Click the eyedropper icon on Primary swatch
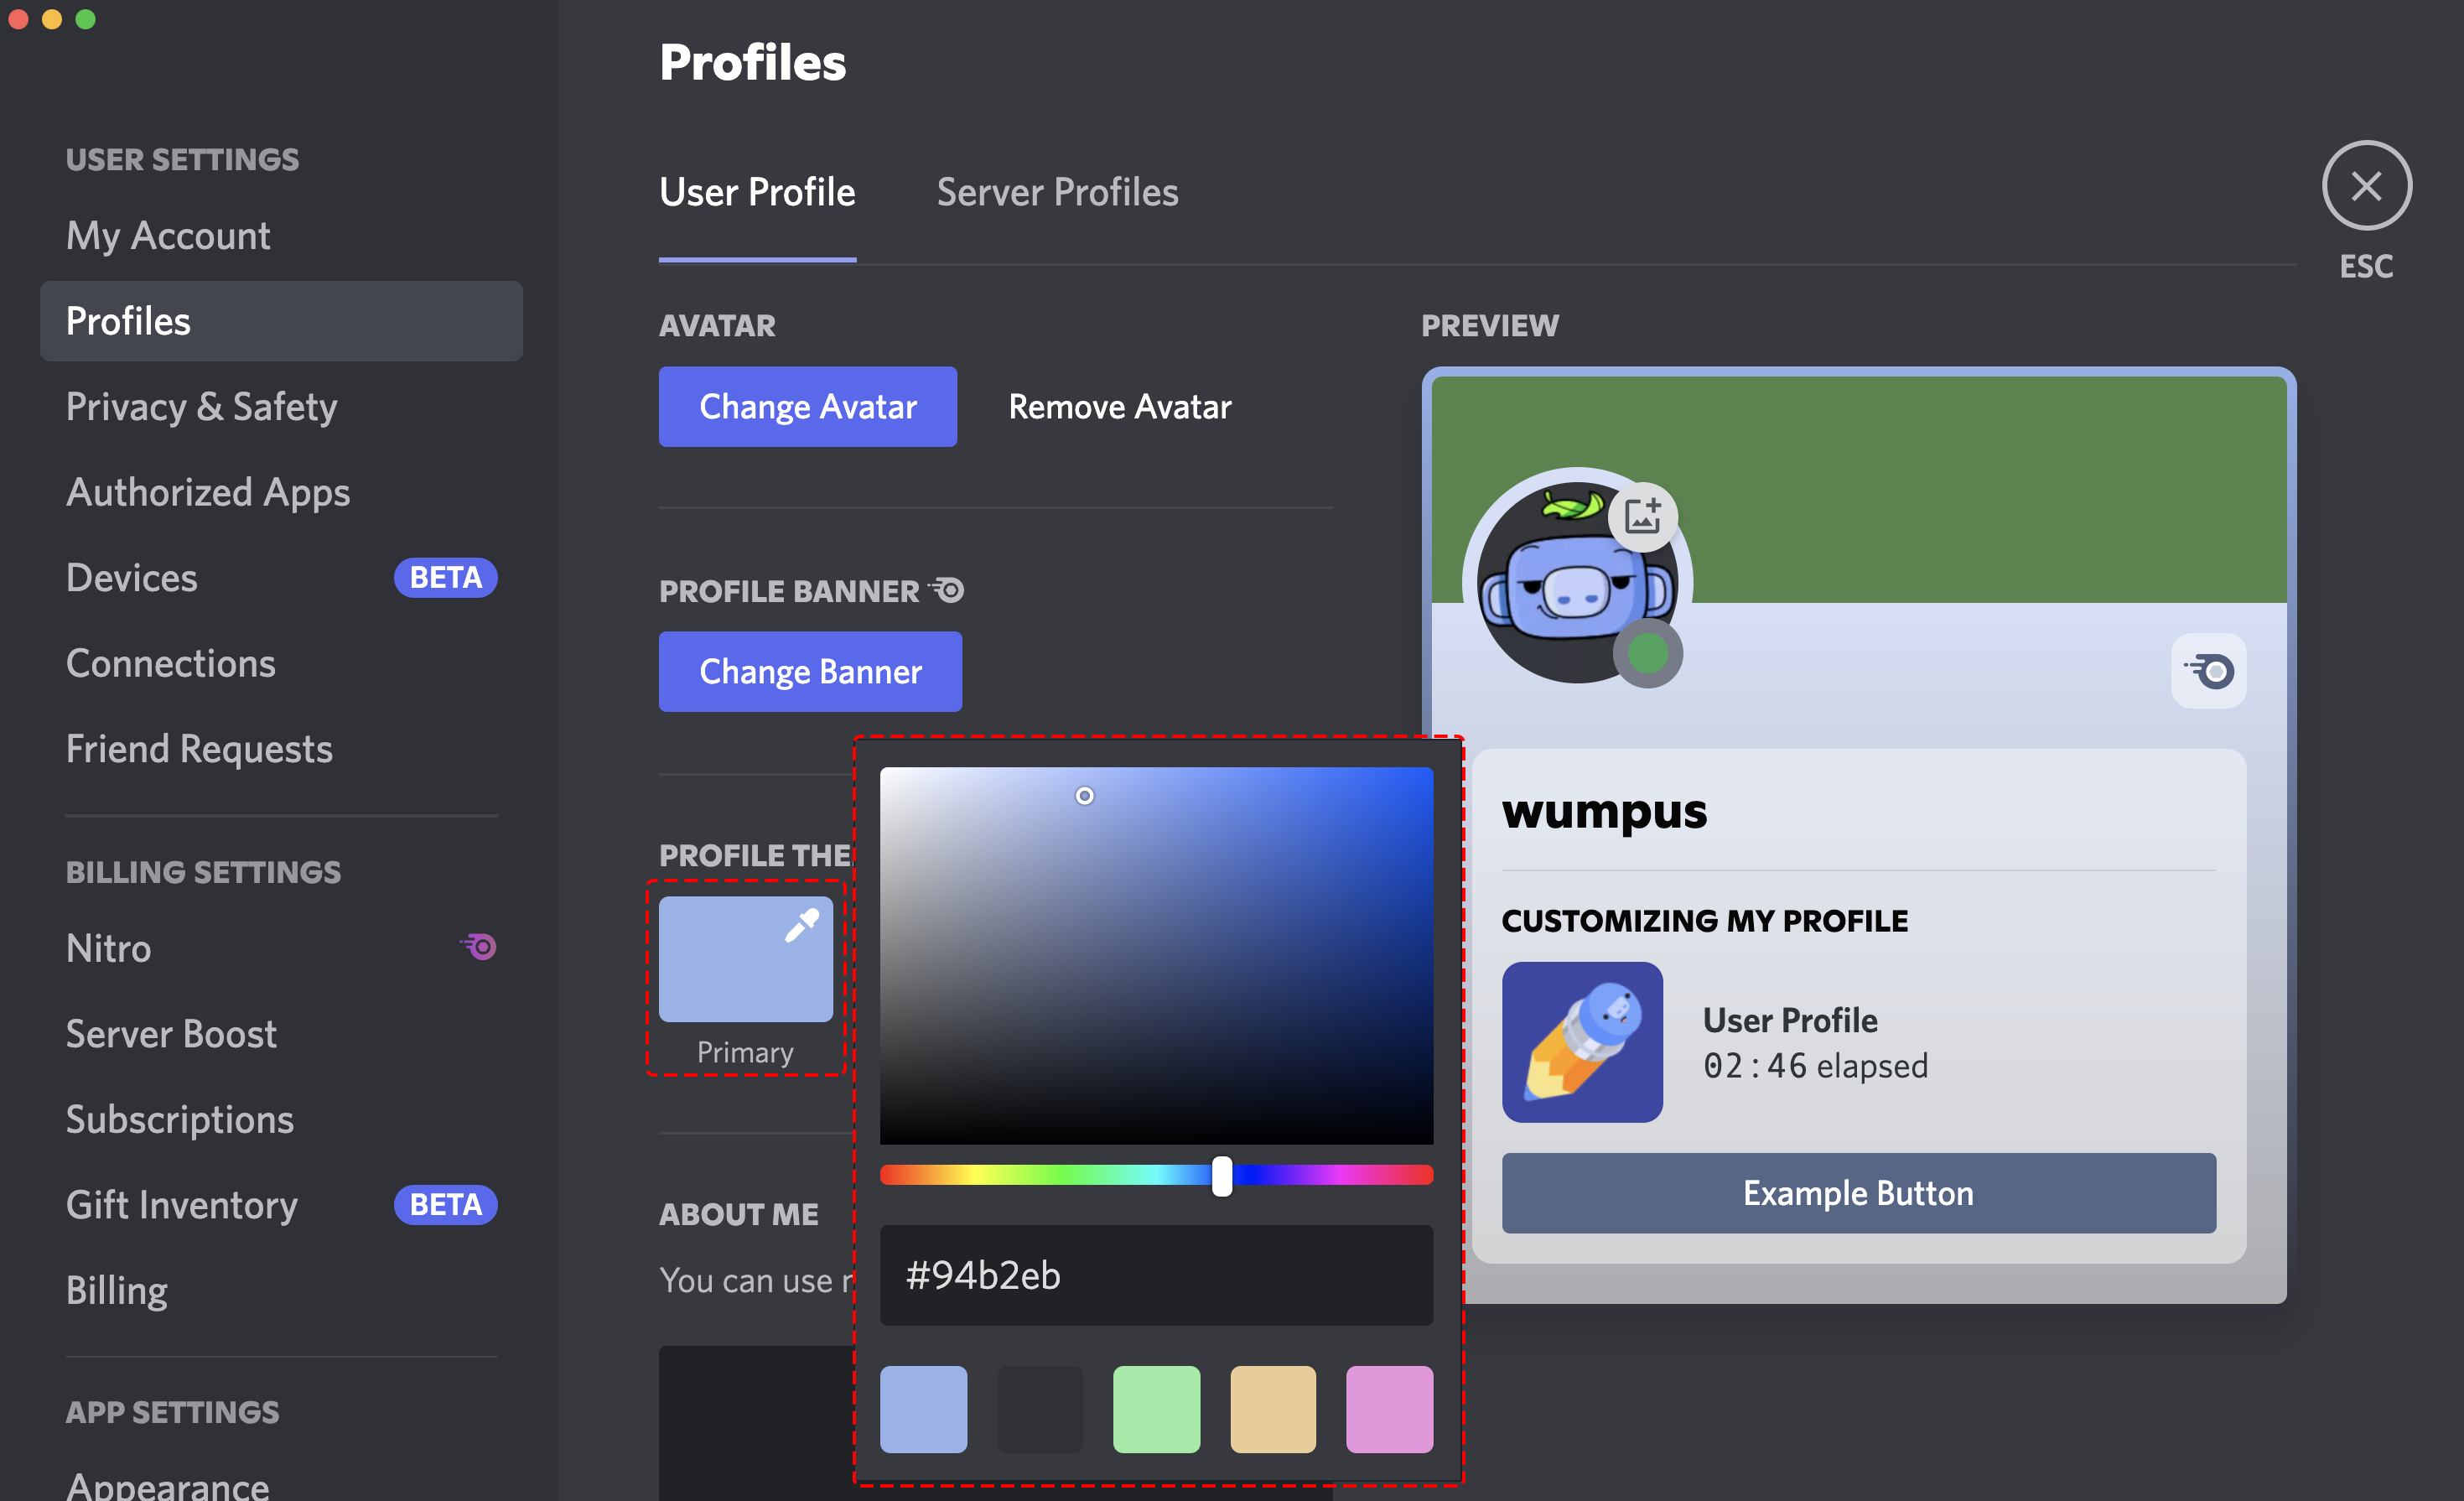Image resolution: width=2464 pixels, height=1501 pixels. pyautogui.click(x=801, y=926)
